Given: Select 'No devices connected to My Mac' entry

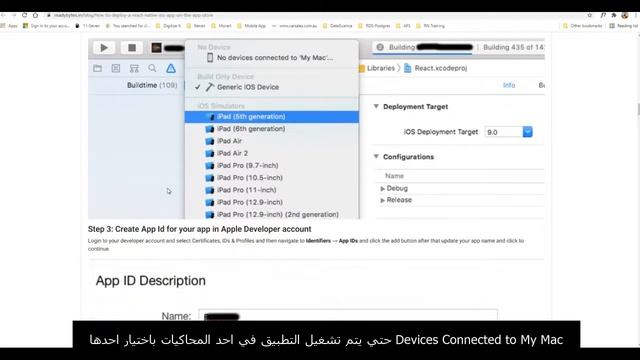Looking at the screenshot, I should tap(271, 58).
